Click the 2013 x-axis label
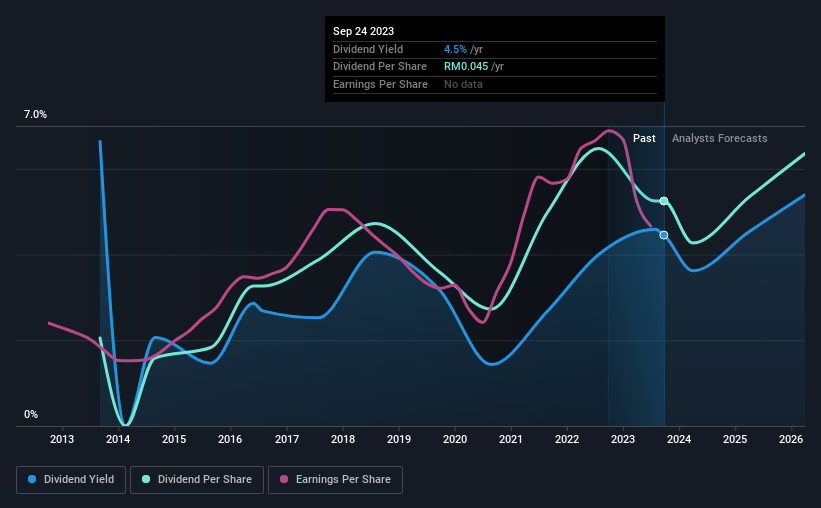 (x=62, y=439)
